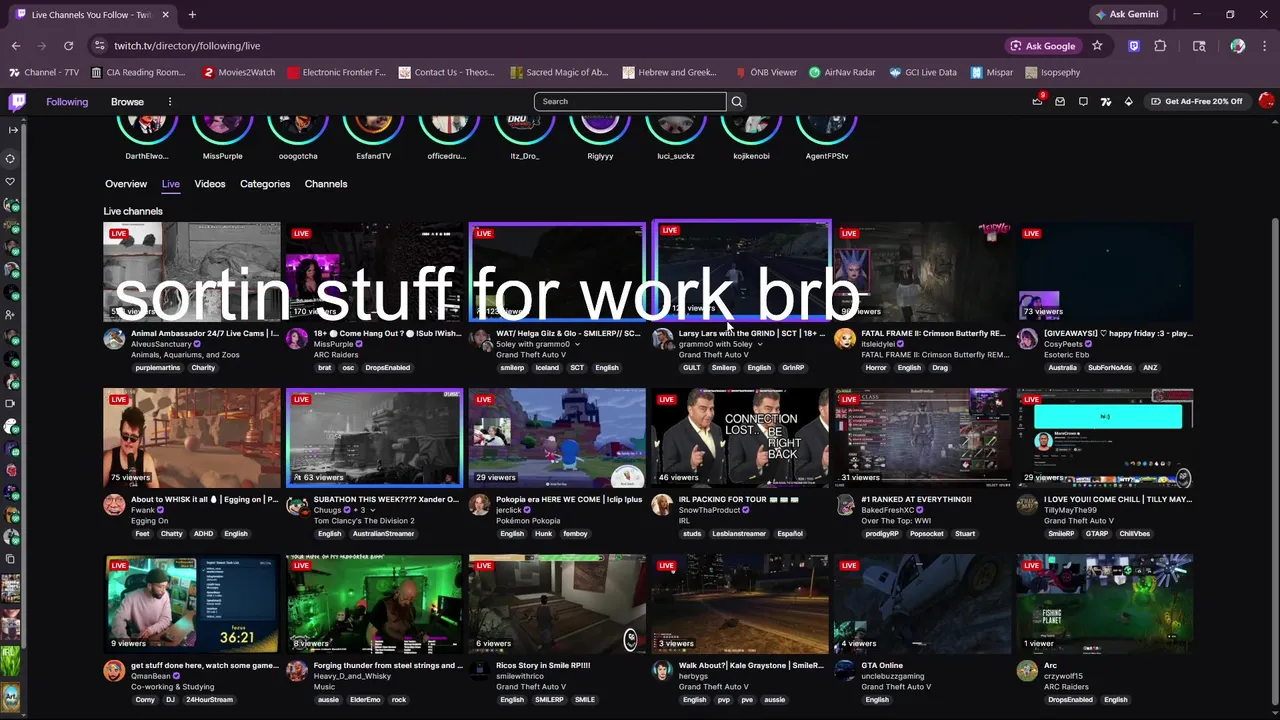Image resolution: width=1280 pixels, height=720 pixels.
Task: Click the 'AustralianStreamer' tag under Chuugs
Action: [x=383, y=534]
